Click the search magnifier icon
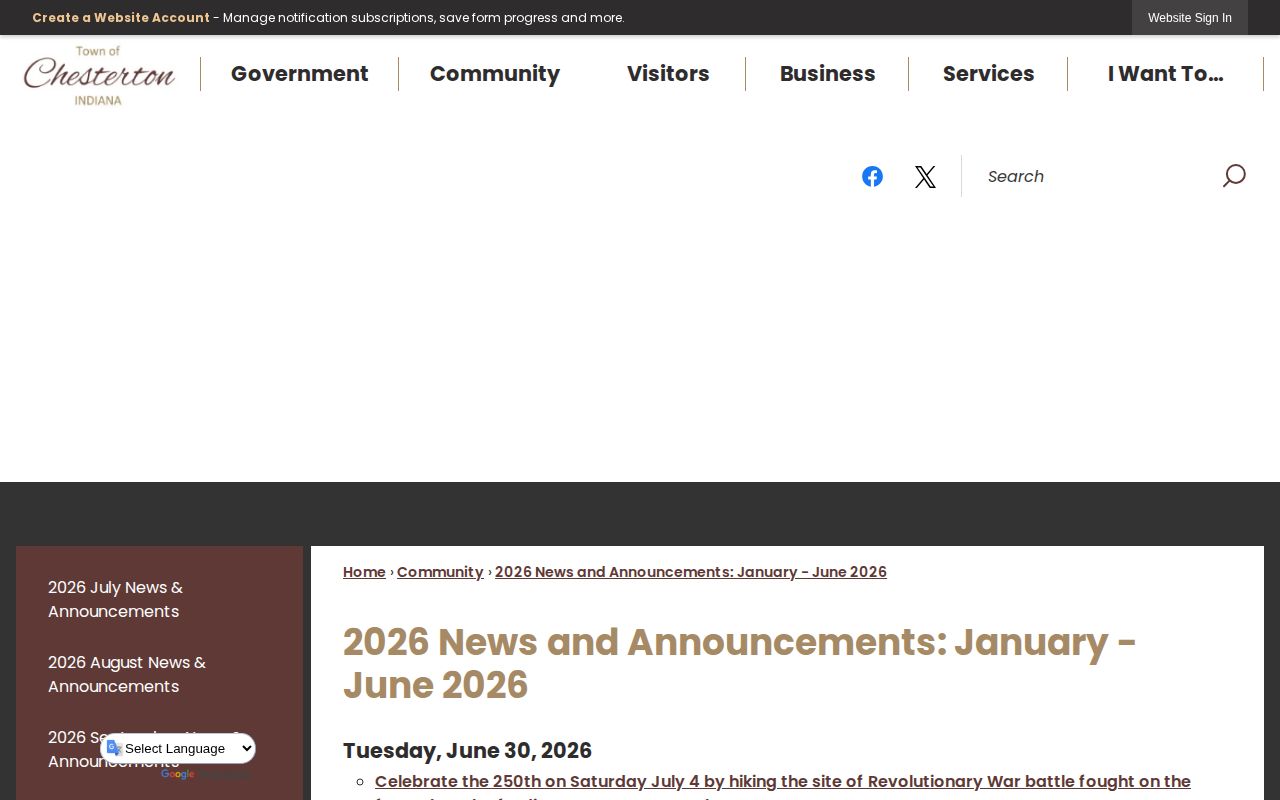The image size is (1280, 800). pos(1234,176)
